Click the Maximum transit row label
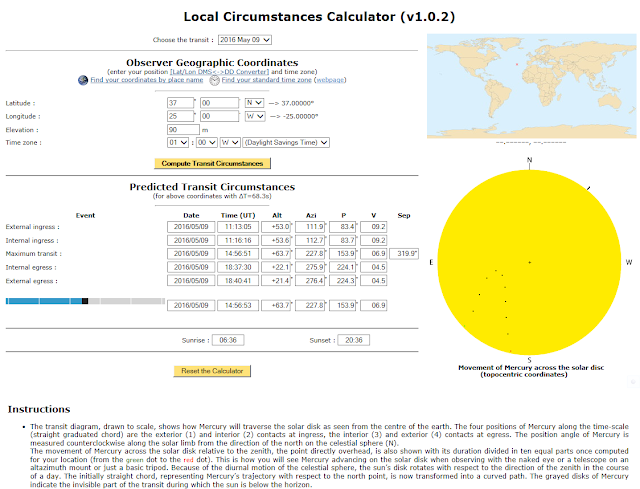Viewport: 640px width, 489px height. [33, 254]
